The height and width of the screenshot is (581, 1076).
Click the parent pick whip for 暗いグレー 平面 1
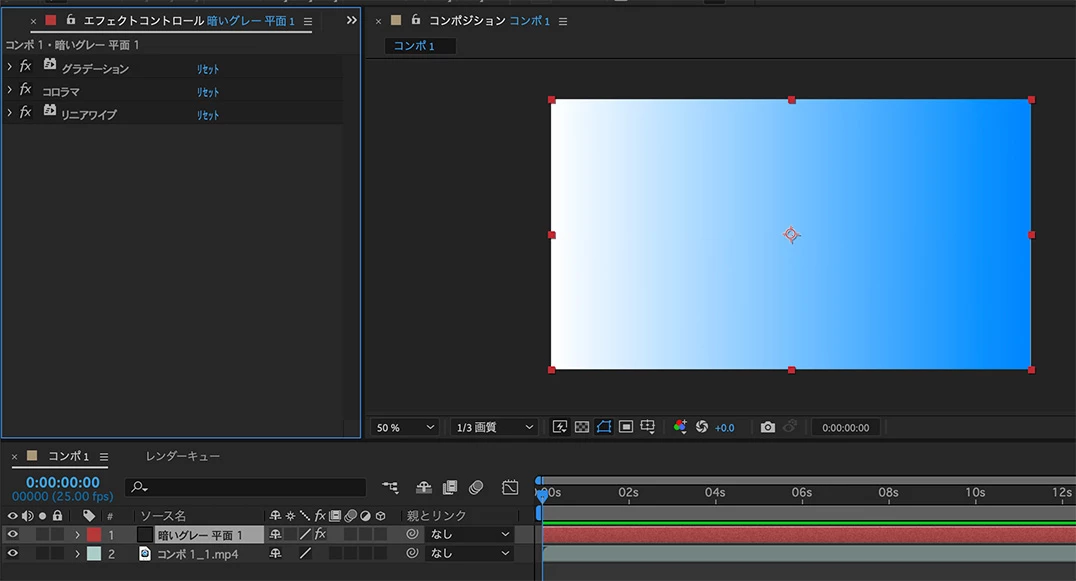[x=412, y=534]
